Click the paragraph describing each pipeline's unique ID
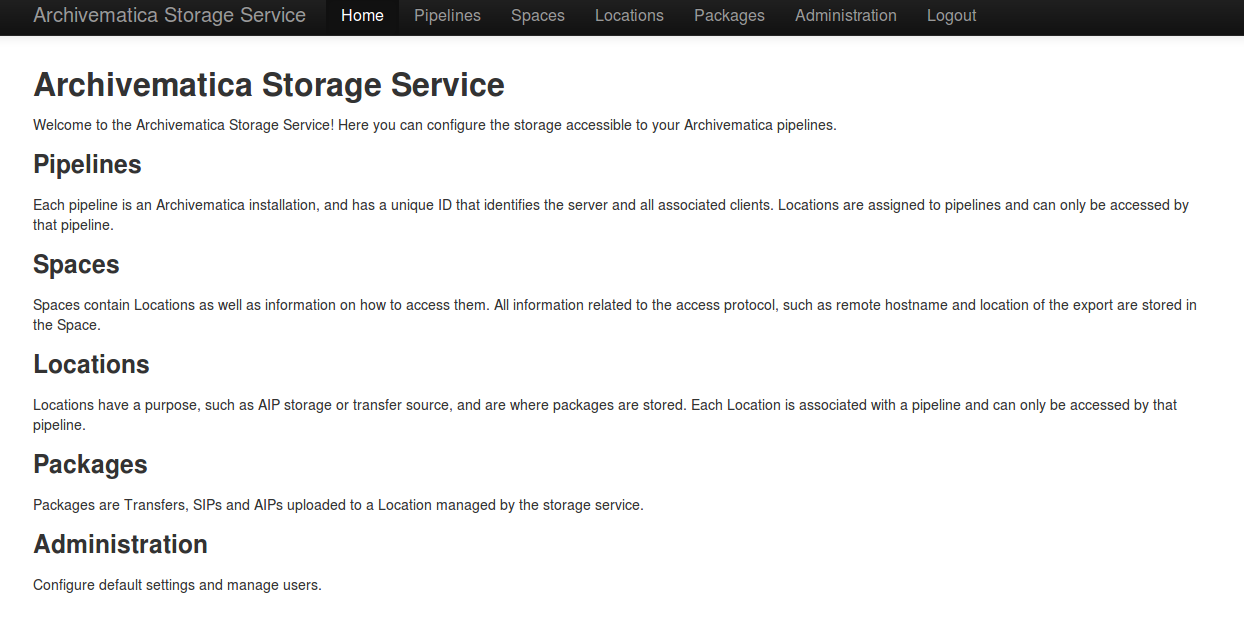This screenshot has width=1244, height=622. coord(610,205)
